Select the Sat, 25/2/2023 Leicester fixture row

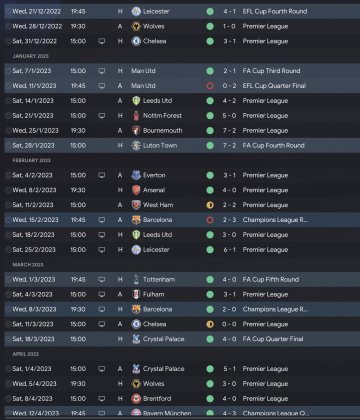coord(182,250)
